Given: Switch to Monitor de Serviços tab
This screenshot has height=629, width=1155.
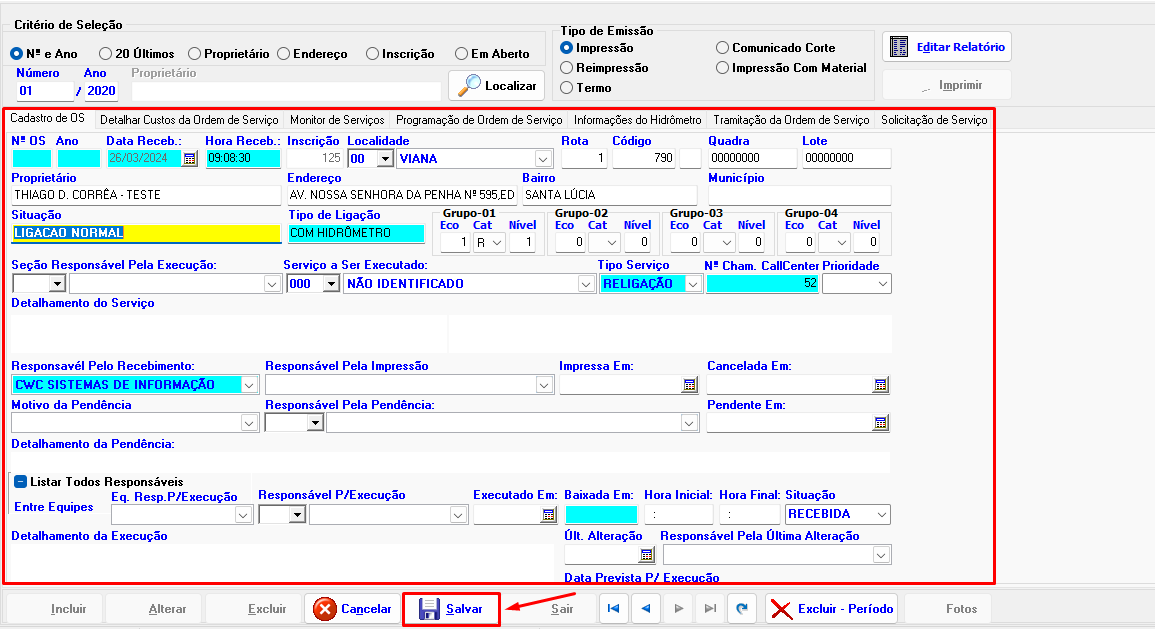Looking at the screenshot, I should coord(336,120).
